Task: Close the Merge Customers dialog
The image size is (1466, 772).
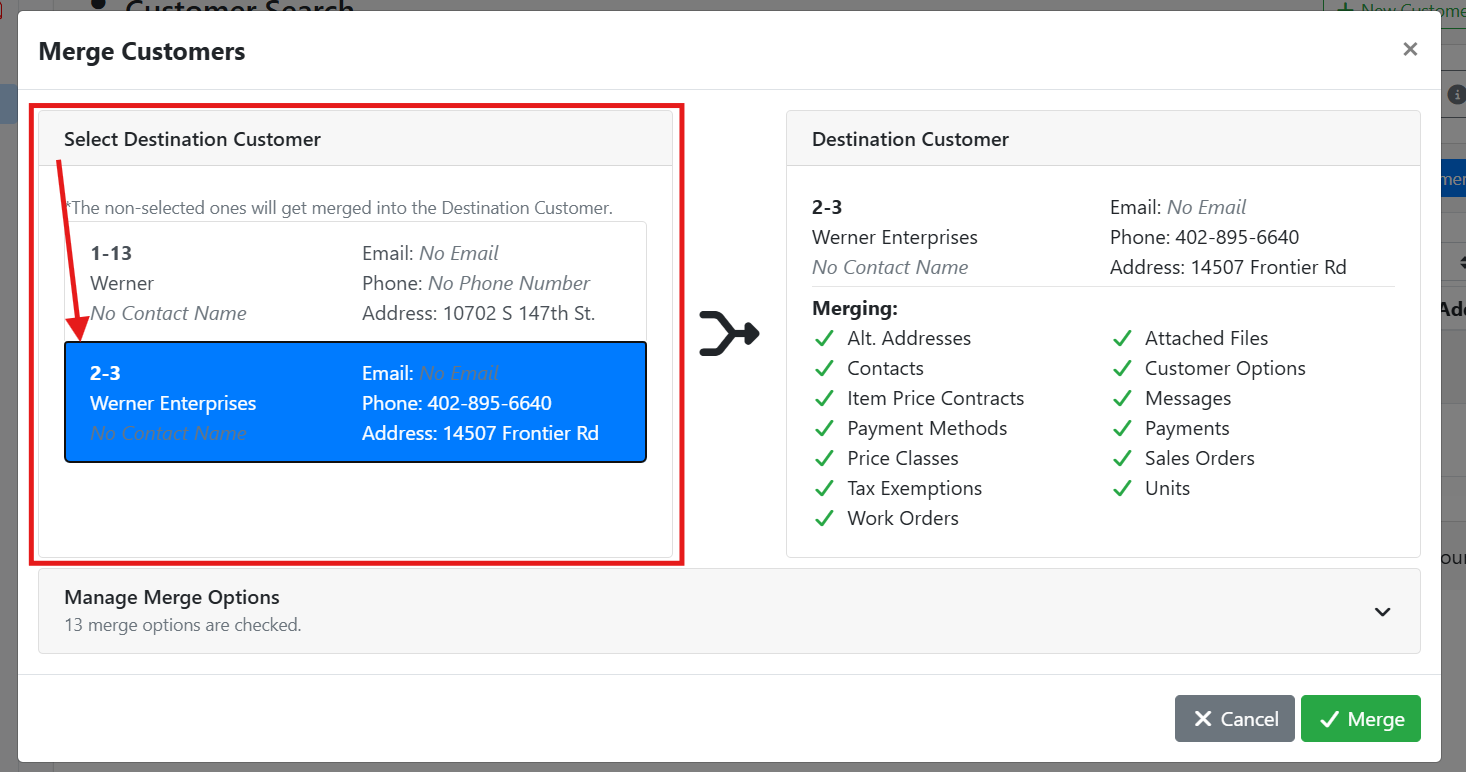Action: (1410, 50)
